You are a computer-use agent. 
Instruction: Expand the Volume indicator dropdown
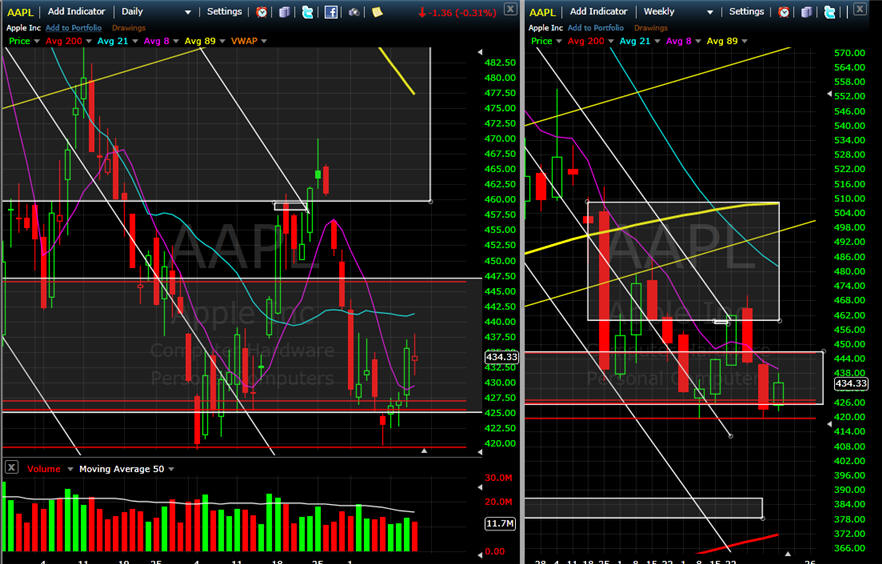tap(70, 469)
